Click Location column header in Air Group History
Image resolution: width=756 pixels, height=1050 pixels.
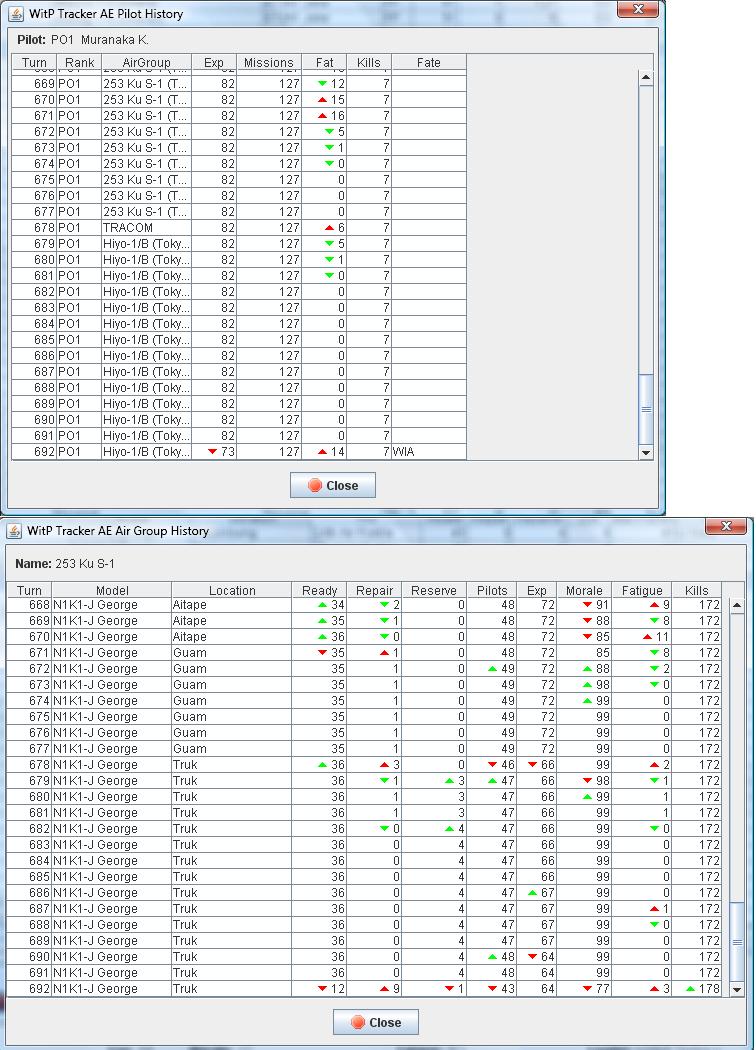point(232,590)
